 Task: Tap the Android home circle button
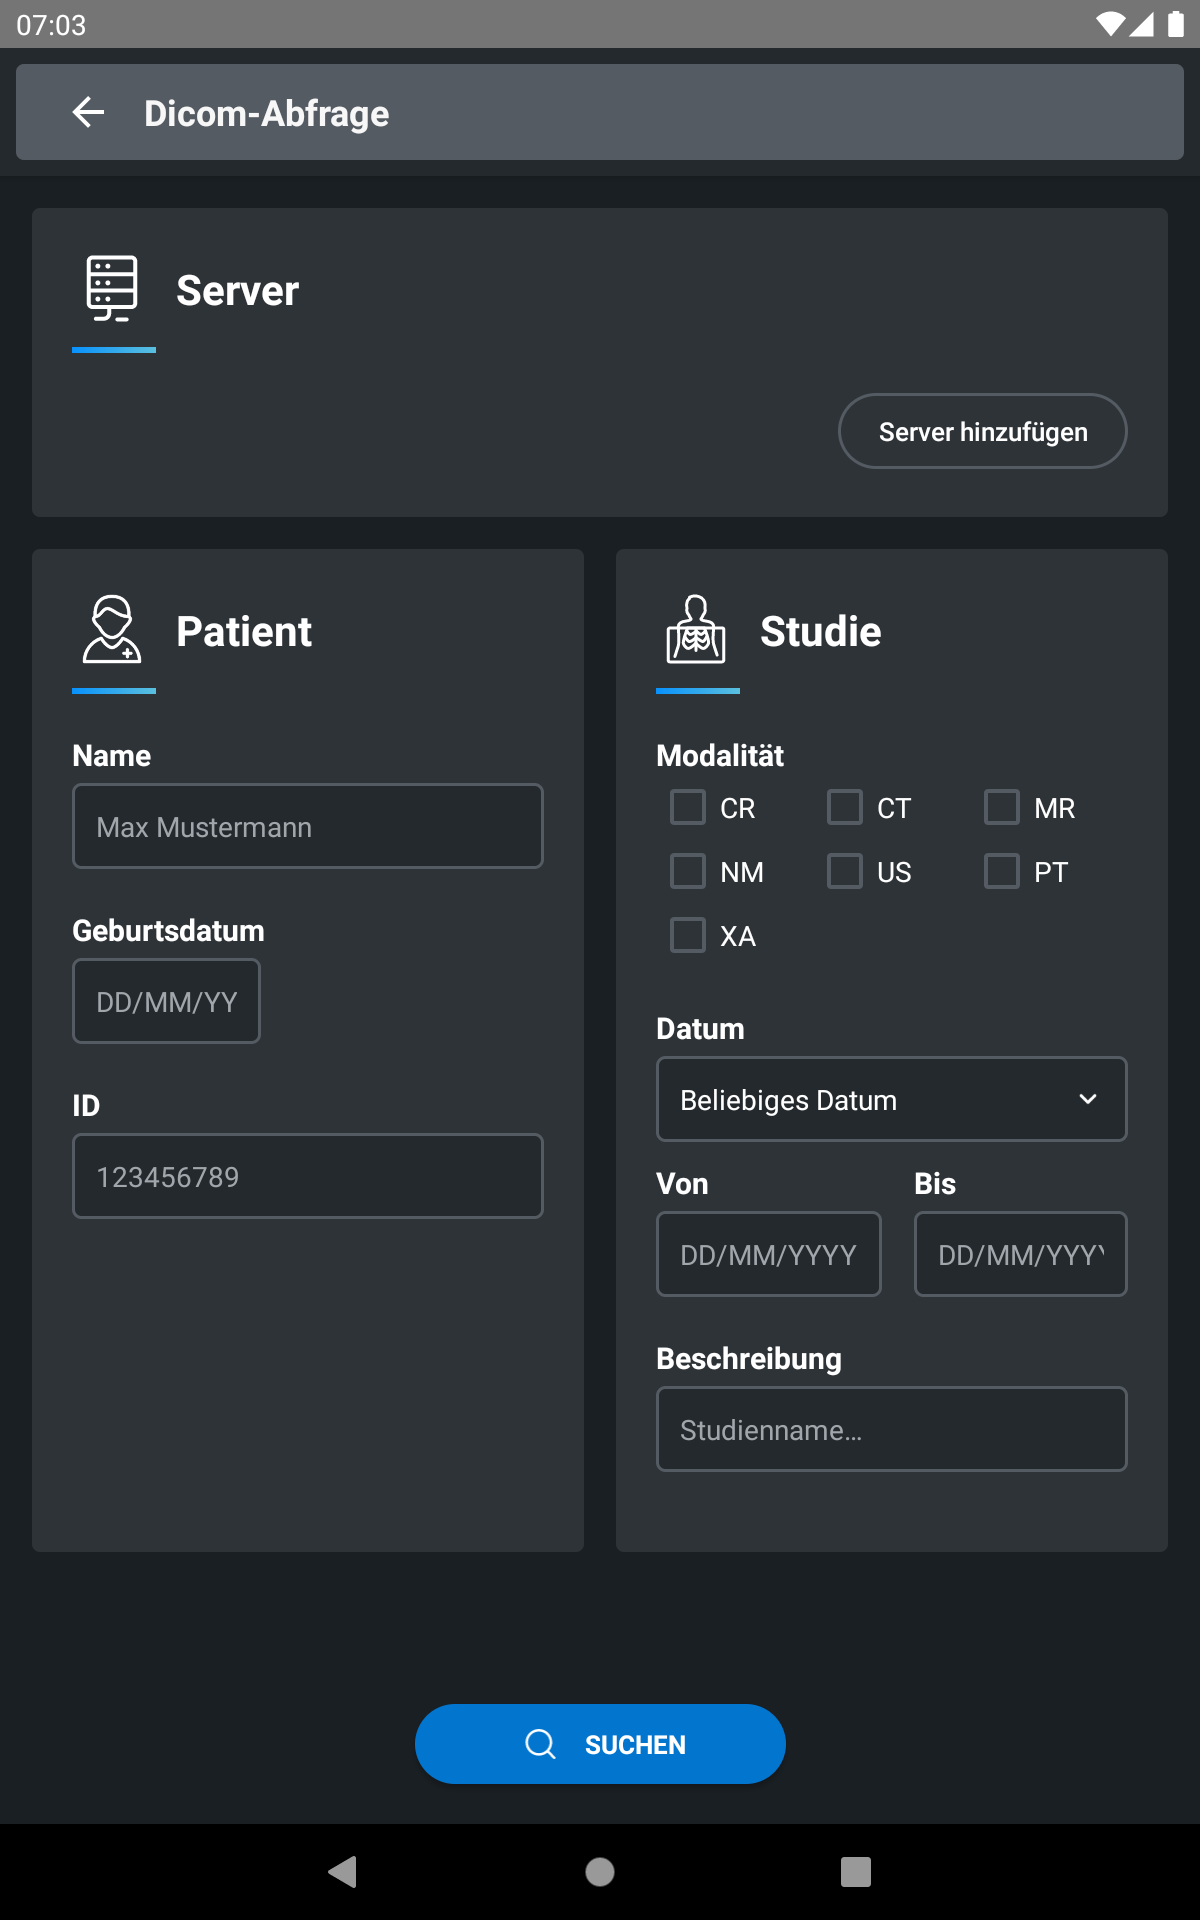[x=600, y=1871]
